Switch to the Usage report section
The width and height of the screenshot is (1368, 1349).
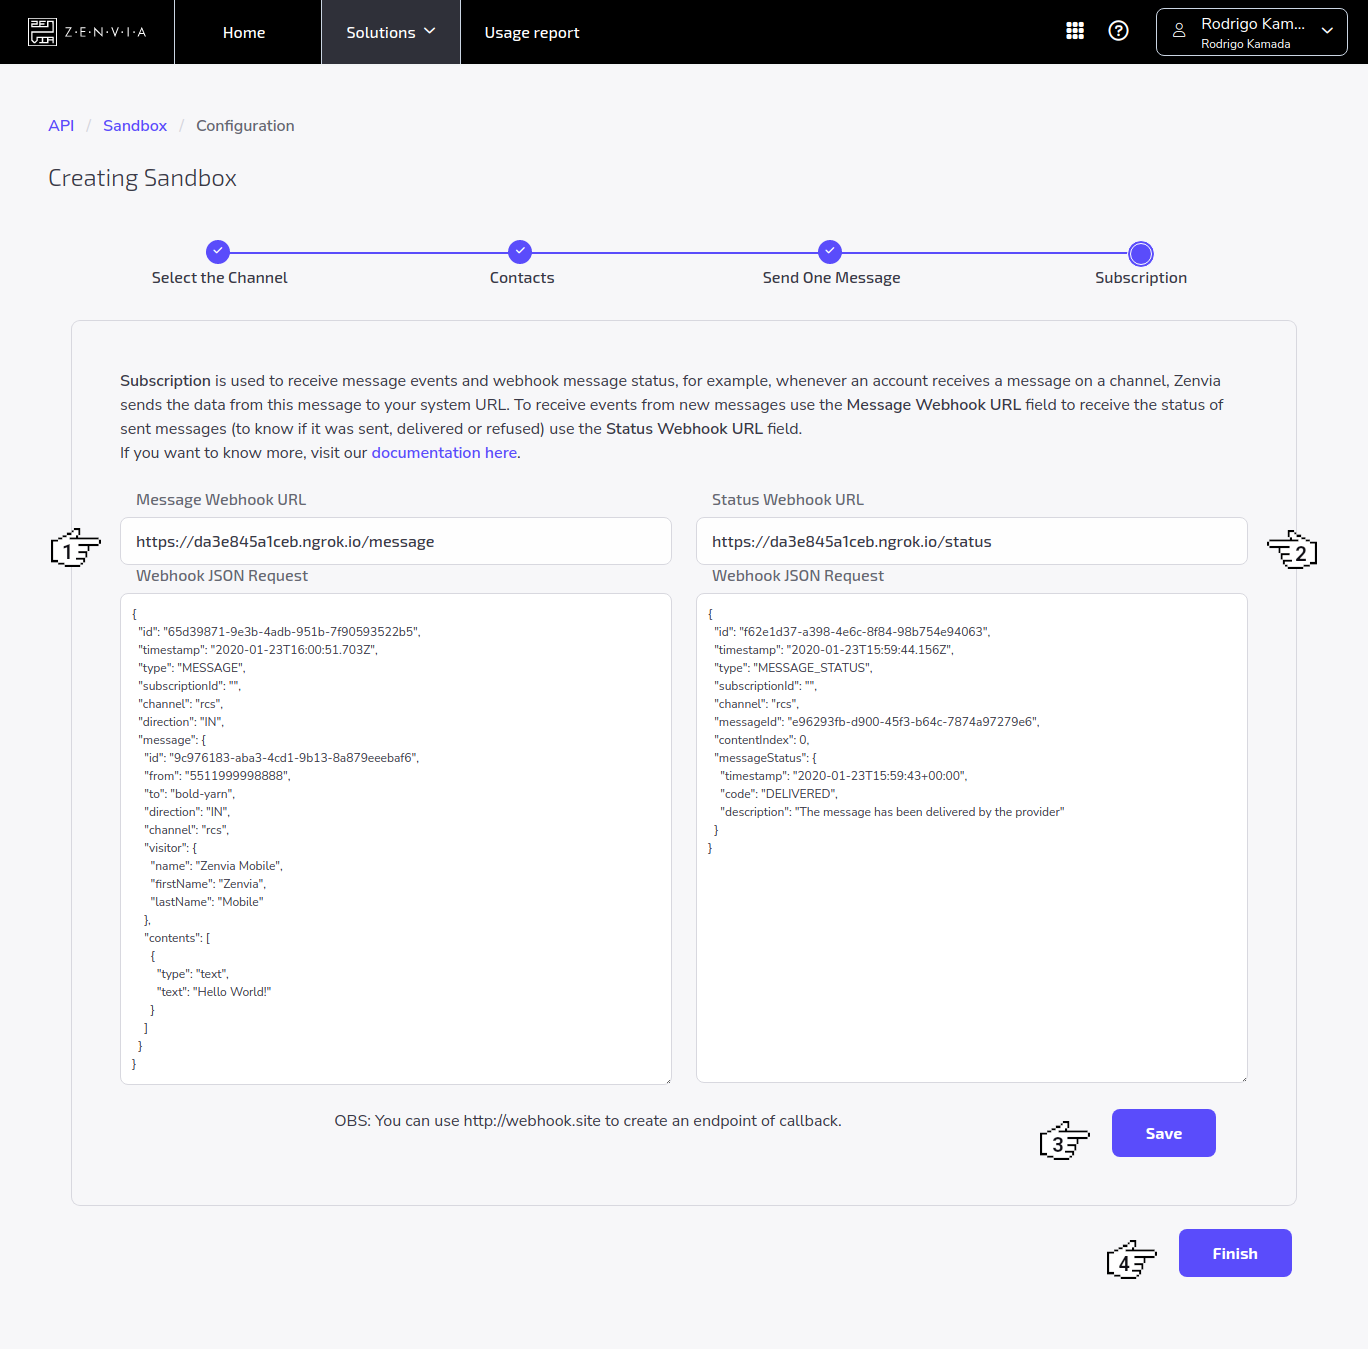coord(532,31)
